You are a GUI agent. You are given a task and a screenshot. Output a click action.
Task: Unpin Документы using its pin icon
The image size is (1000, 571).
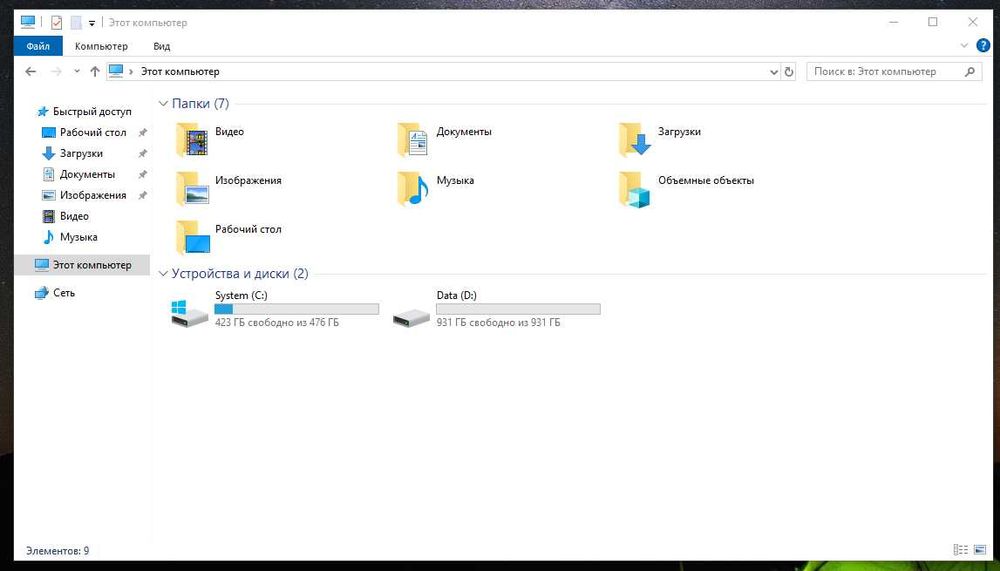tap(143, 174)
